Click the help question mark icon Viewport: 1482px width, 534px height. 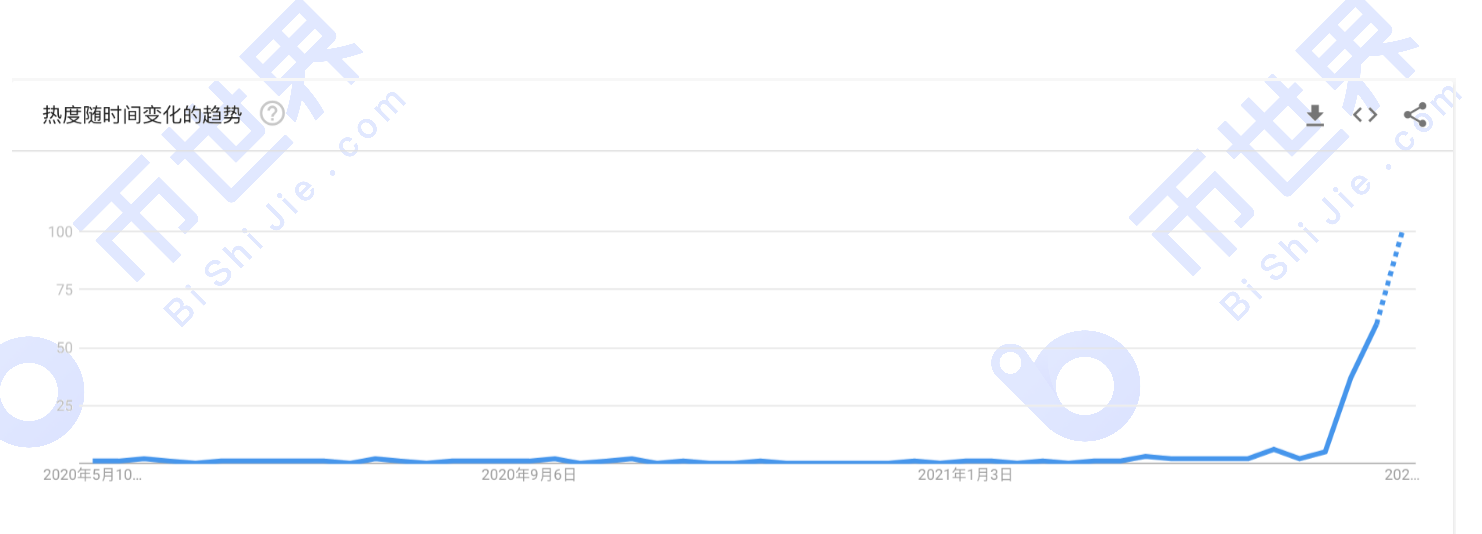coord(272,114)
